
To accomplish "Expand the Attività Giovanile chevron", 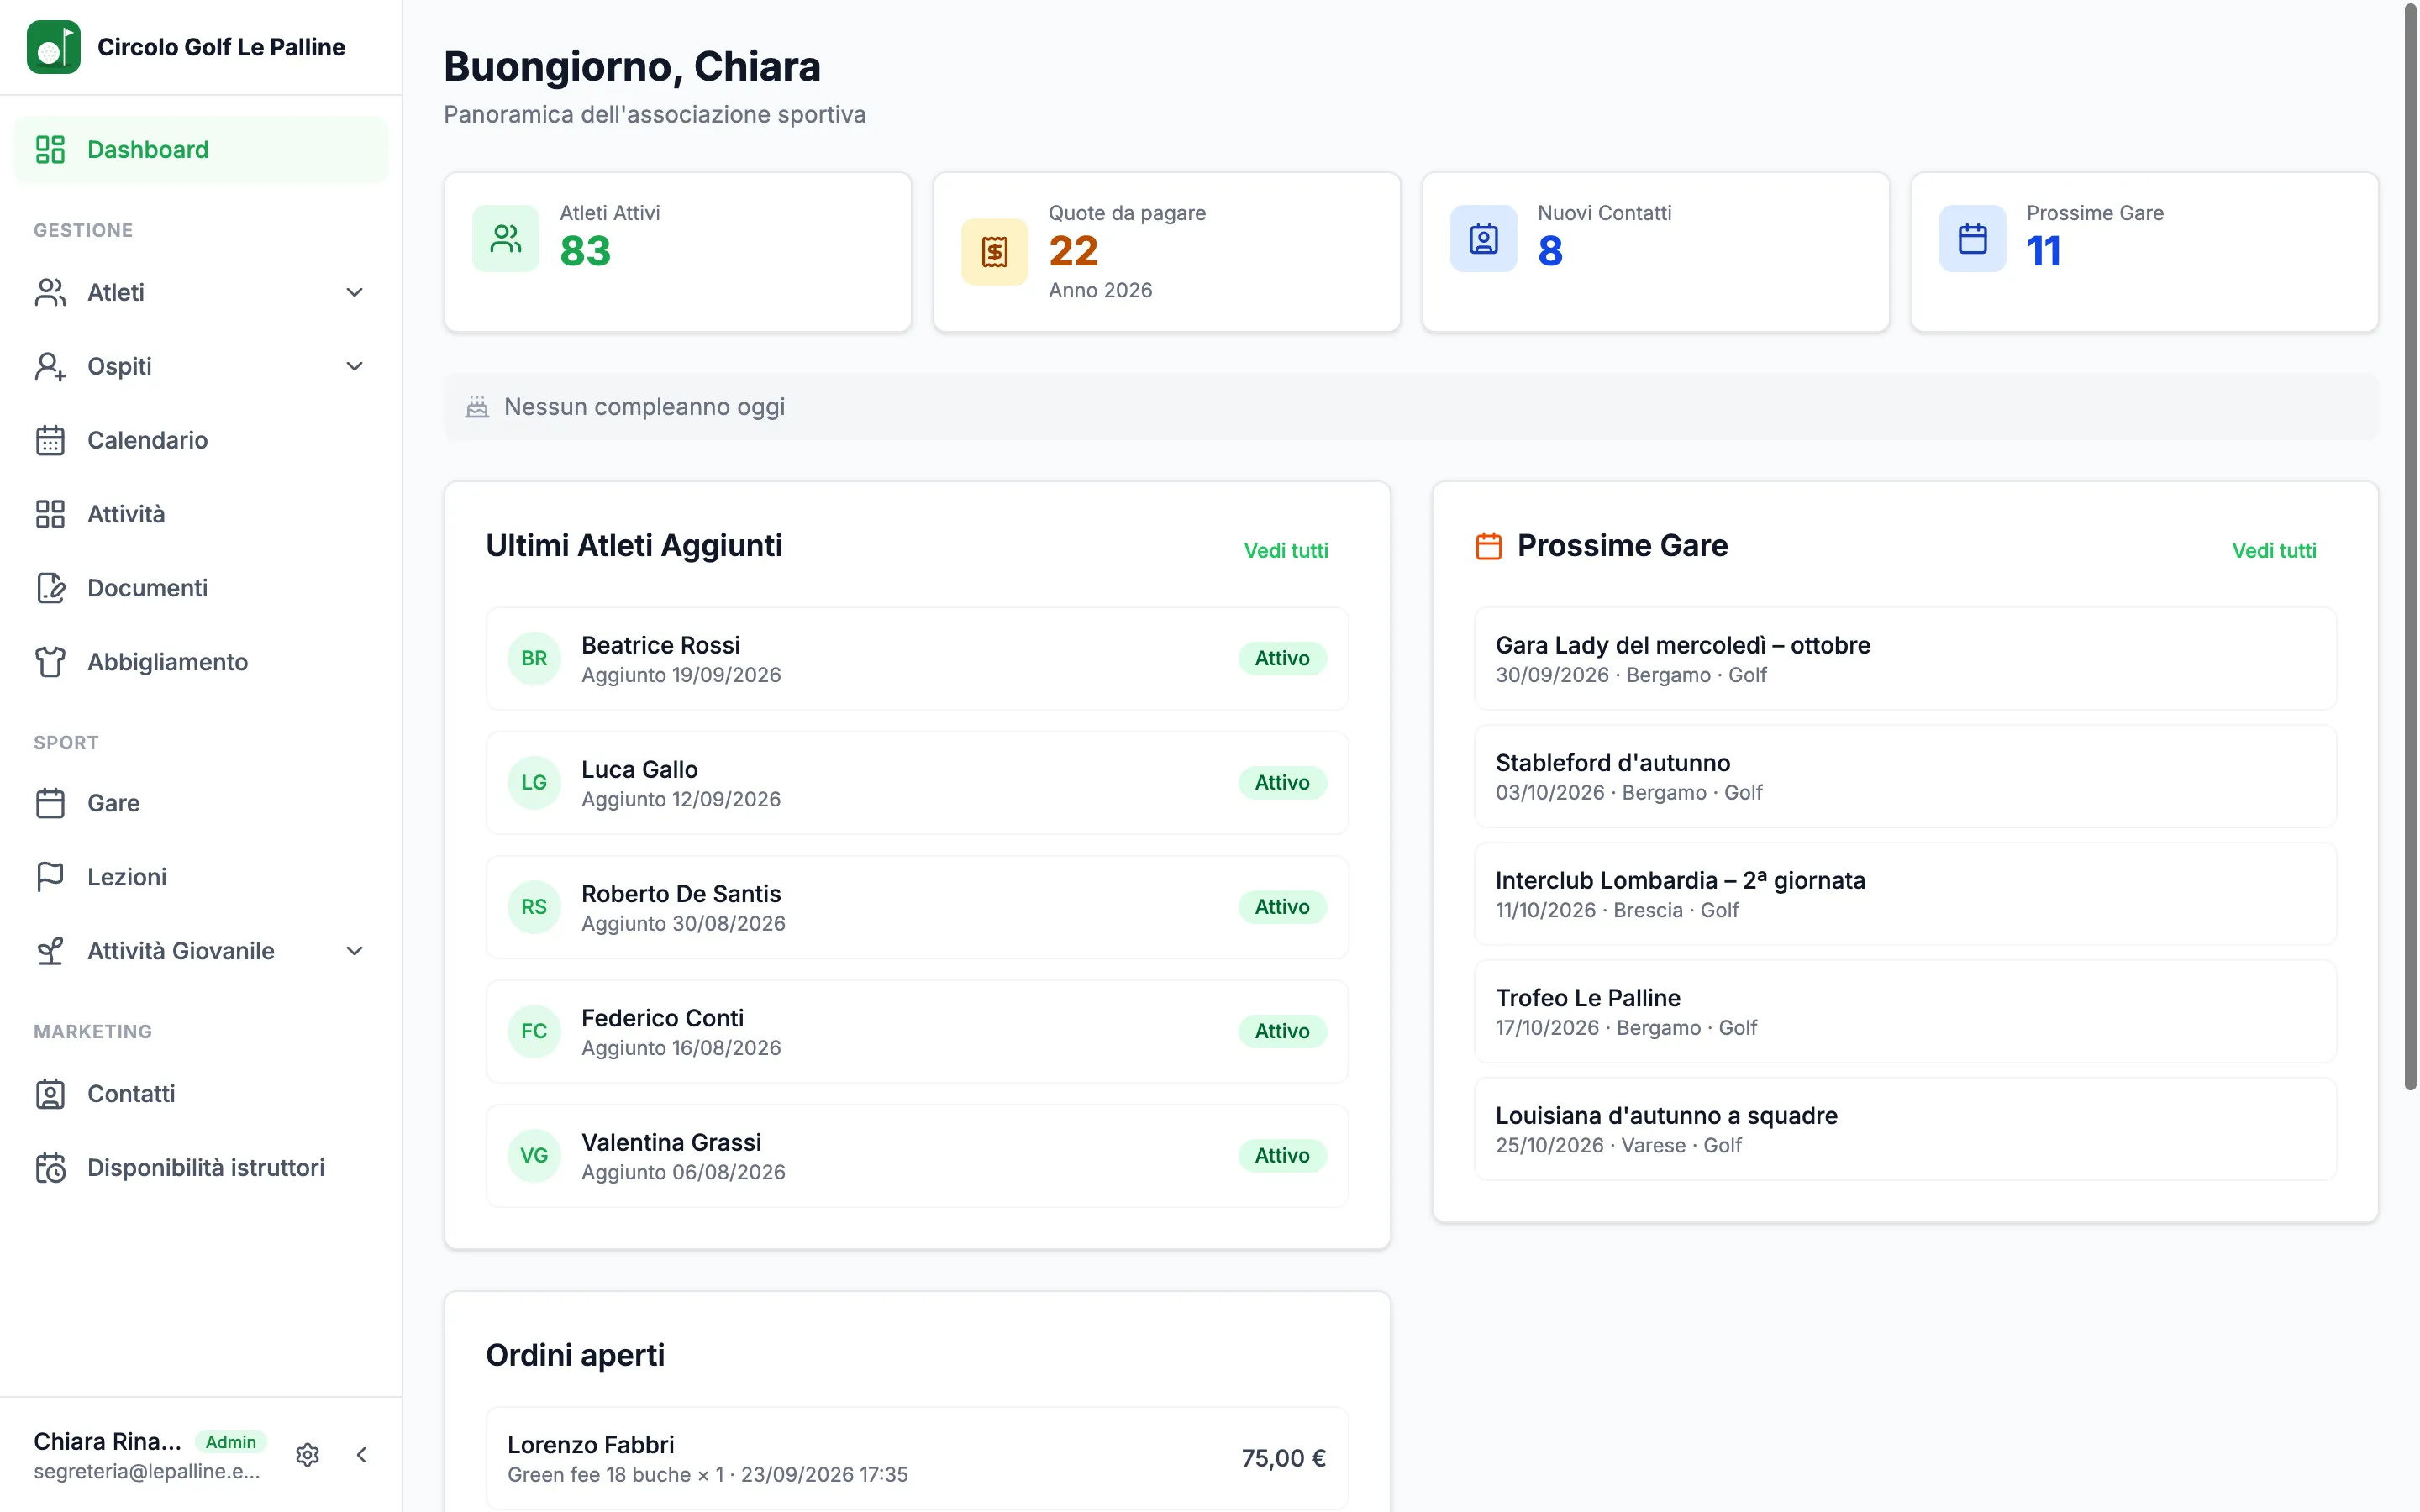I will pyautogui.click(x=354, y=951).
